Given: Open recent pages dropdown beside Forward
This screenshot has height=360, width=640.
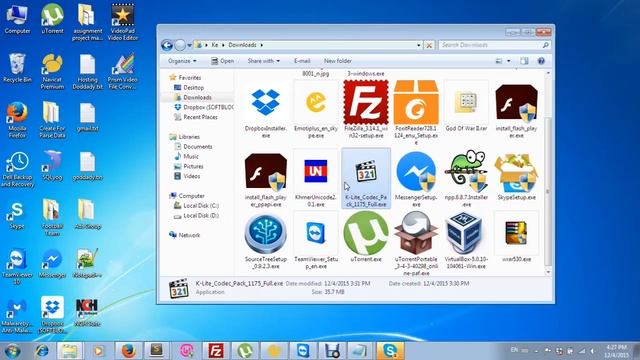Looking at the screenshot, I should (x=189, y=45).
